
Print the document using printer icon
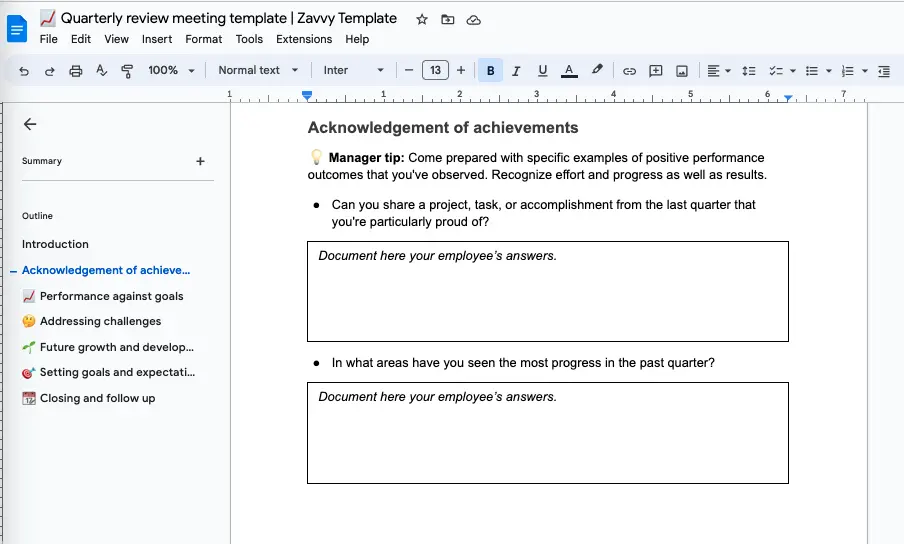[x=76, y=71]
